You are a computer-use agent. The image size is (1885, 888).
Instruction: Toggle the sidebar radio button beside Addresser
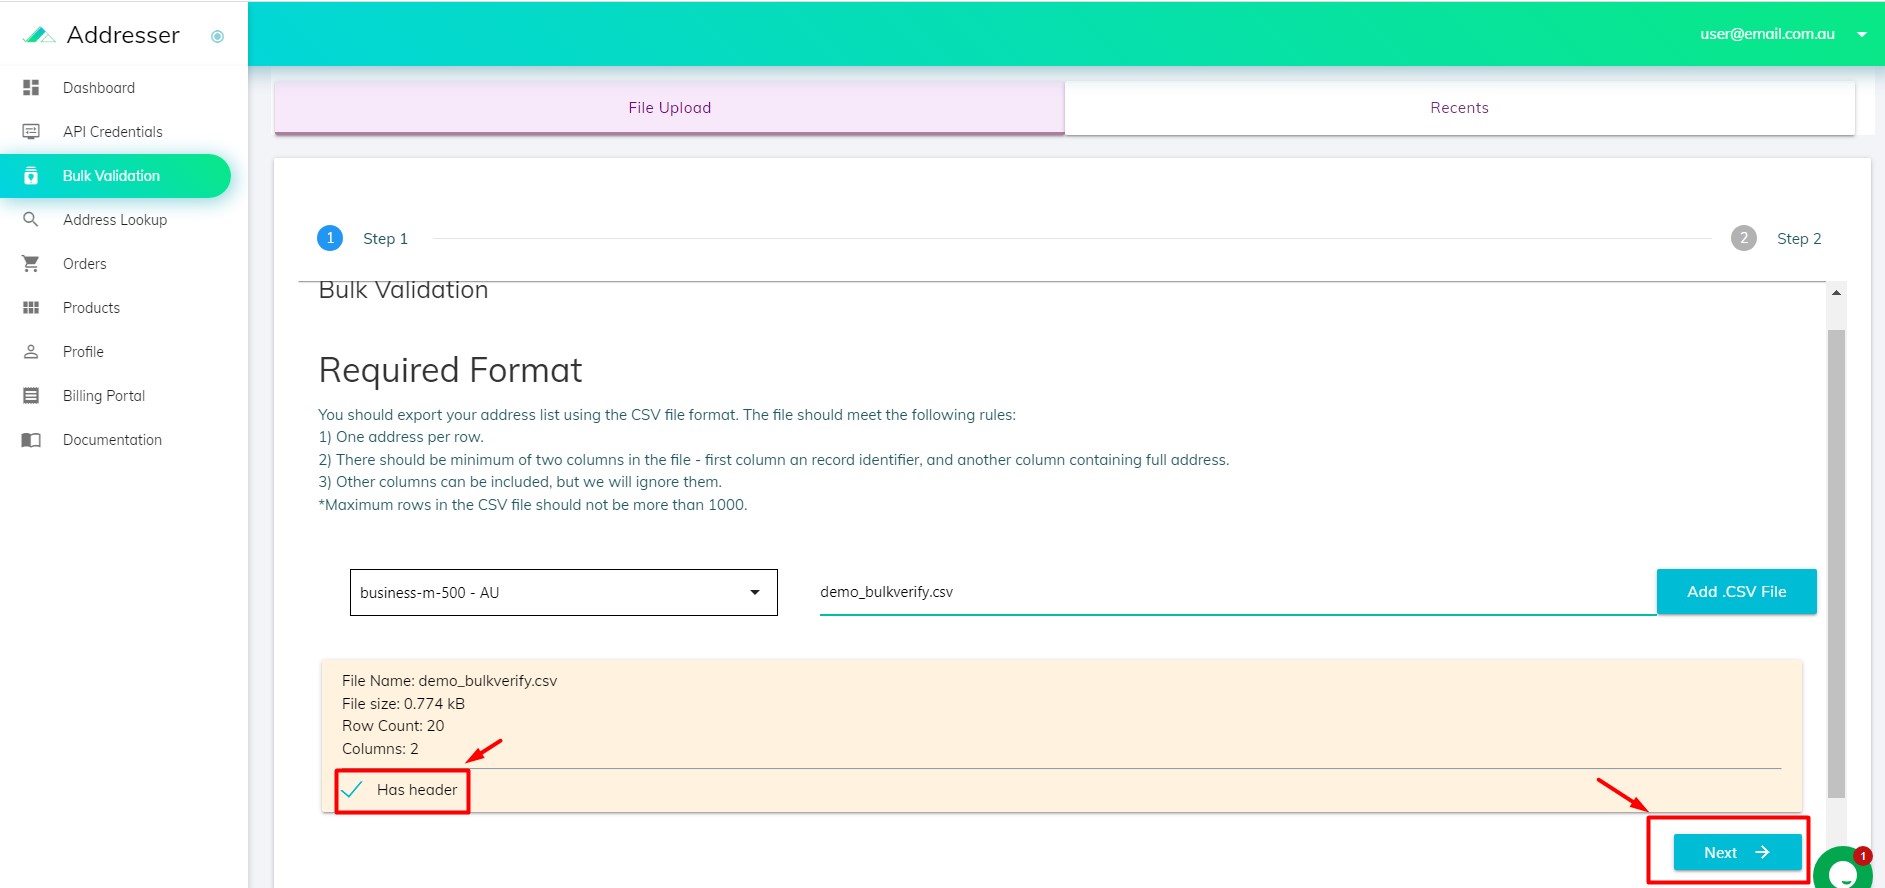[217, 37]
